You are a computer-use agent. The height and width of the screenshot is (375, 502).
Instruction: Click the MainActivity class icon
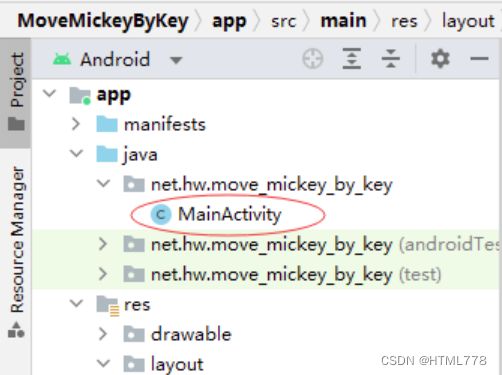tap(161, 214)
